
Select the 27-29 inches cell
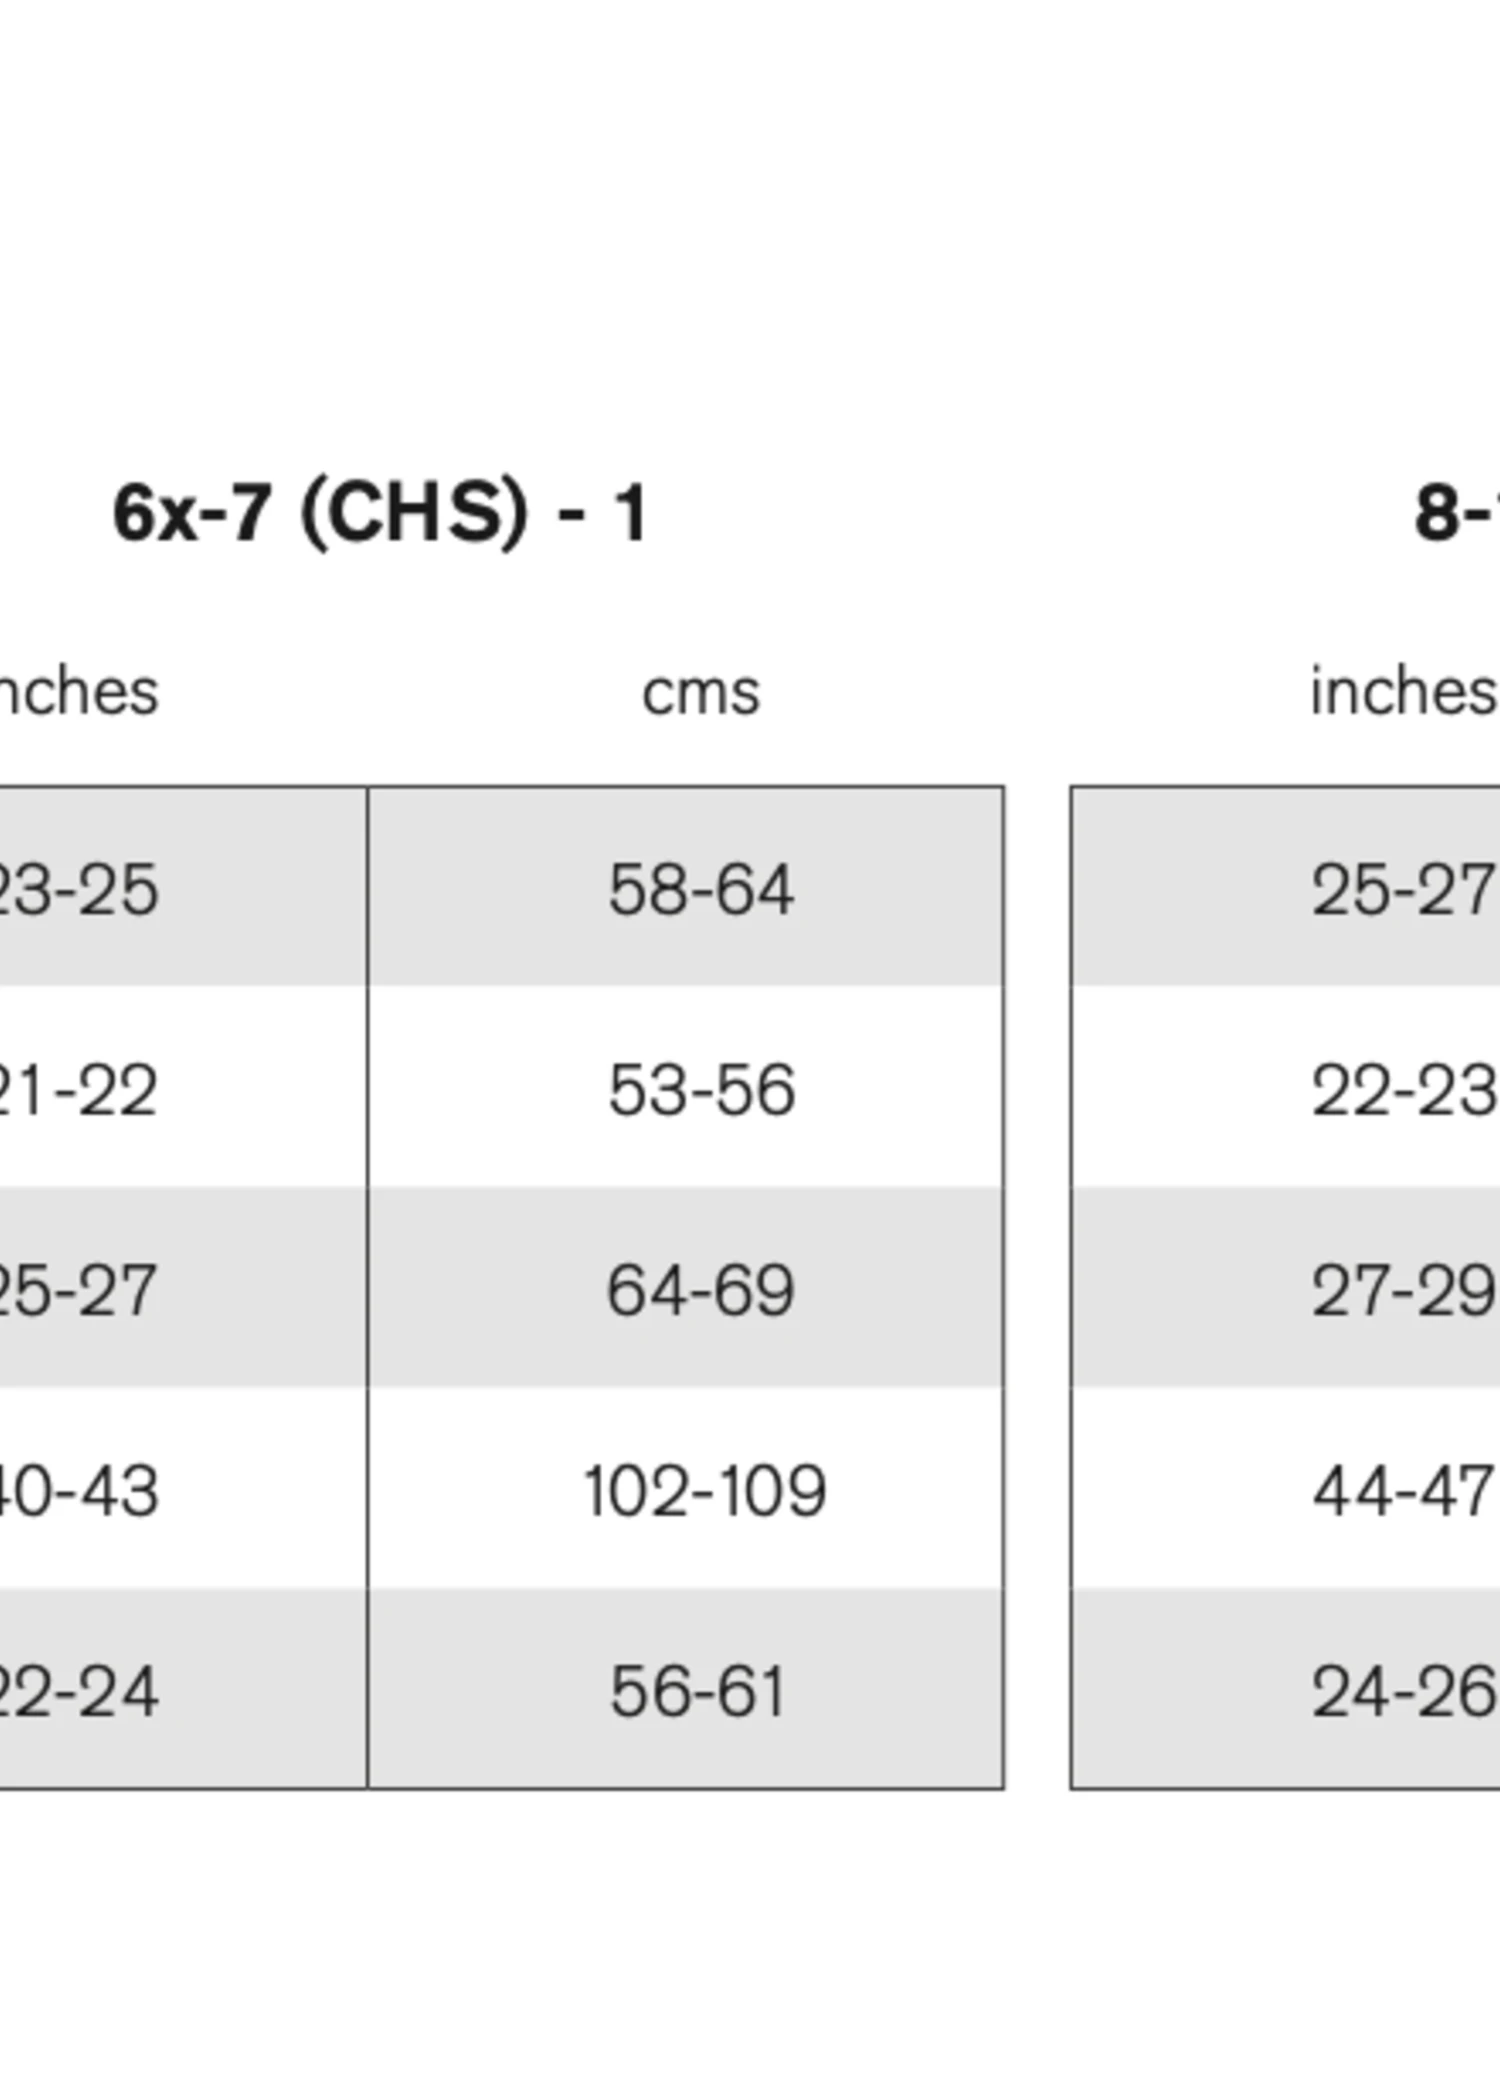(x=1402, y=1289)
